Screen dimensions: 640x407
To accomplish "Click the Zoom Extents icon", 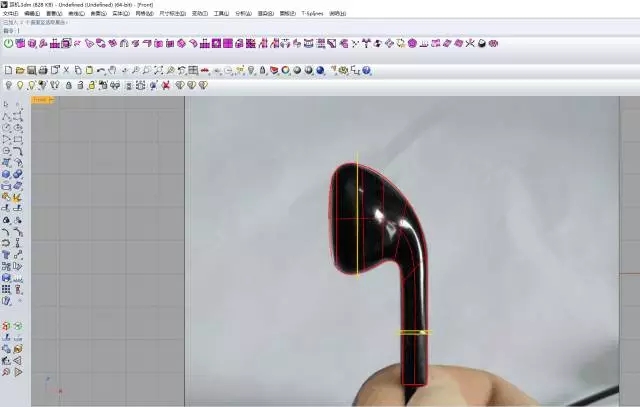I will pyautogui.click(x=158, y=71).
